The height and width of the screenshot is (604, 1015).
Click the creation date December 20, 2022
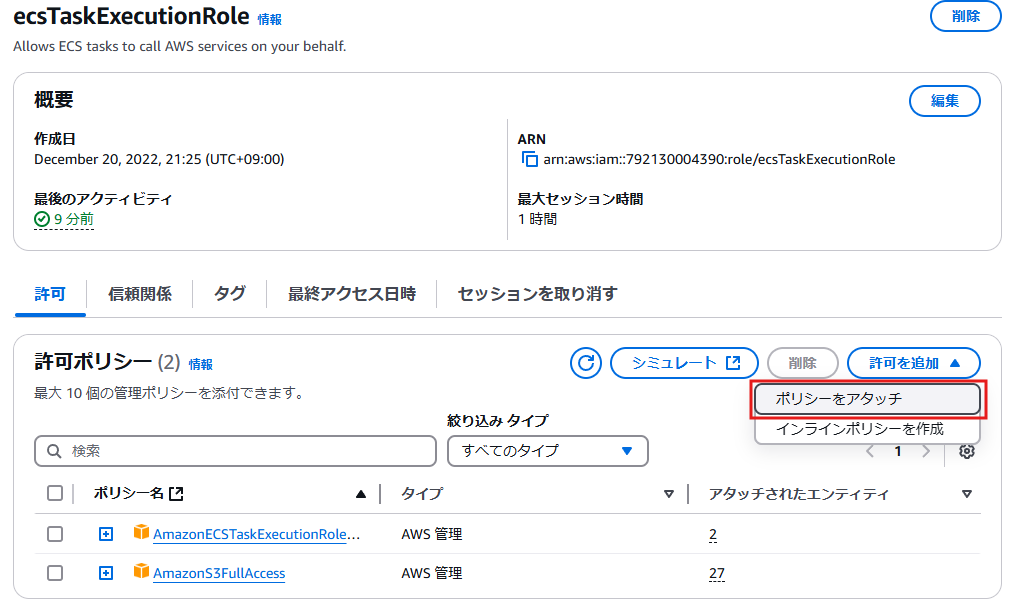(159, 159)
